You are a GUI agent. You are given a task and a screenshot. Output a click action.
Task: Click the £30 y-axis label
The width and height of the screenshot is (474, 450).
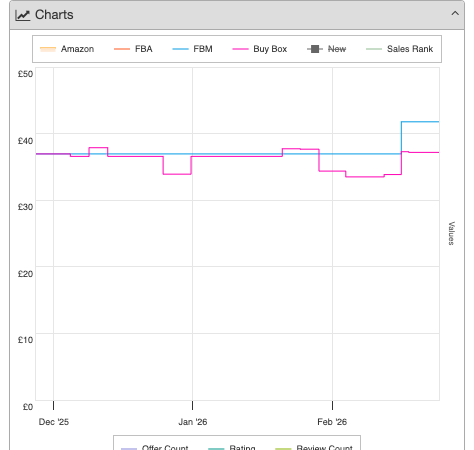click(x=25, y=207)
